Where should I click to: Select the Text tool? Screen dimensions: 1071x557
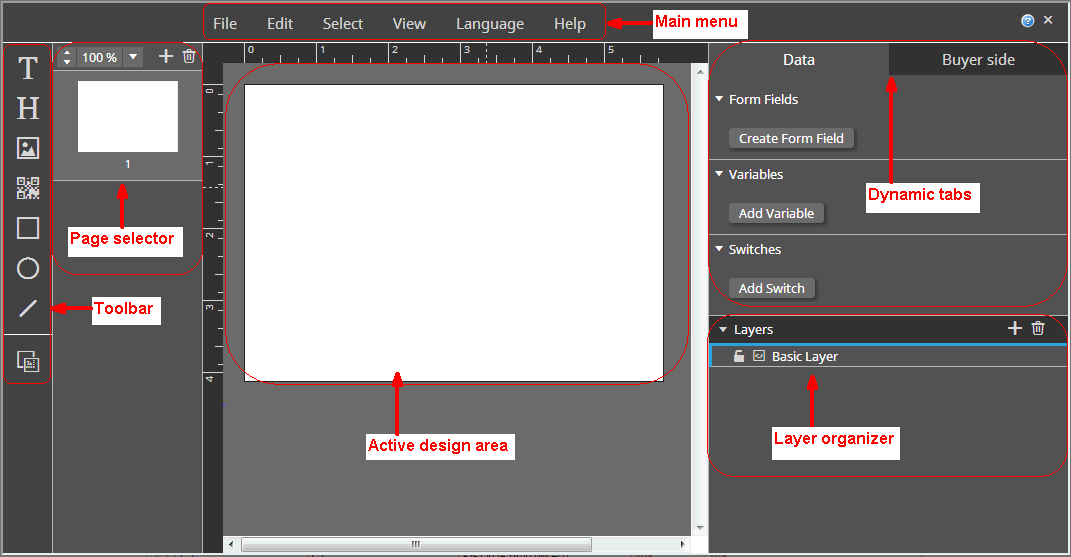28,69
